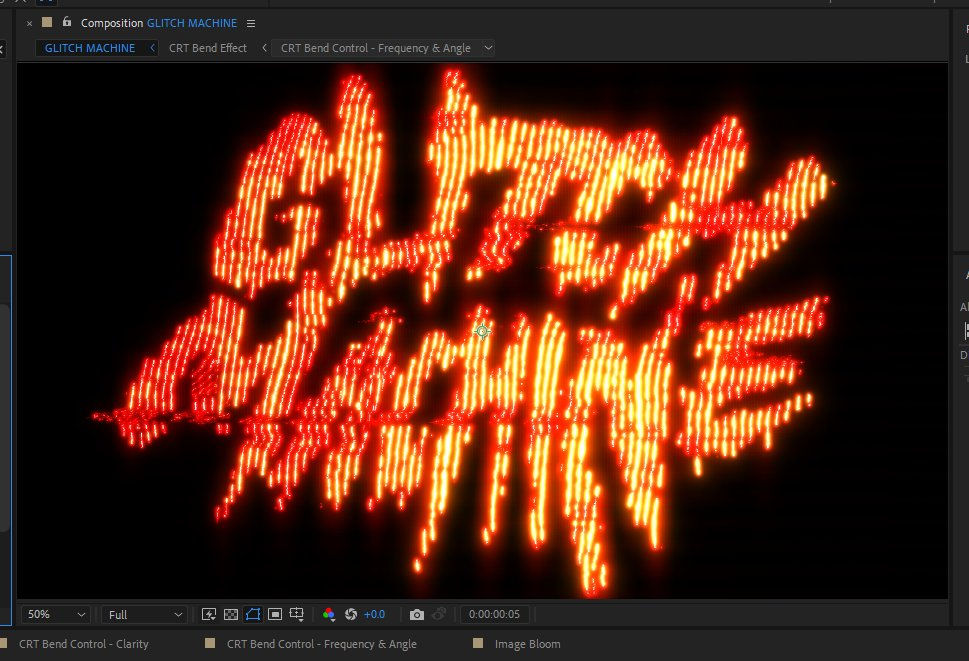Viewport: 969px width, 661px height.
Task: Open grid and guide options
Action: tap(297, 614)
